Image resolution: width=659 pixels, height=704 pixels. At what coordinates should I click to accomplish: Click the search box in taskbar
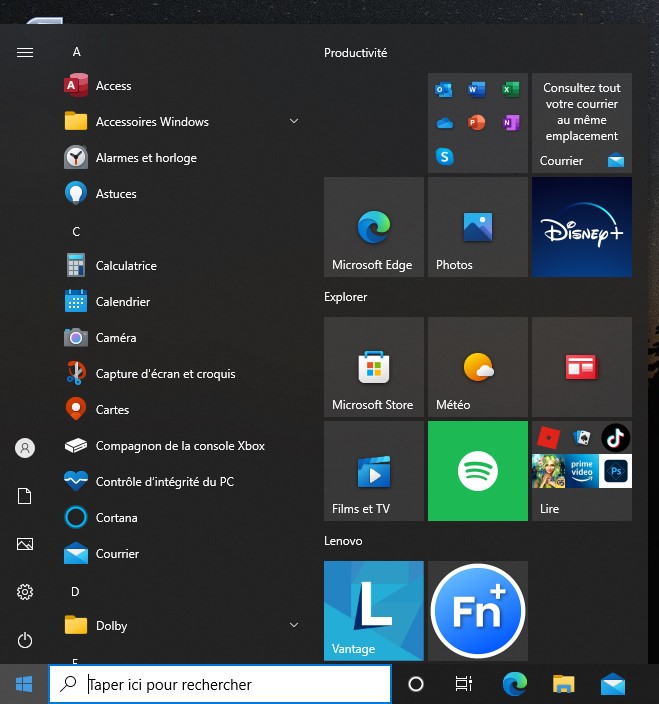click(x=220, y=685)
